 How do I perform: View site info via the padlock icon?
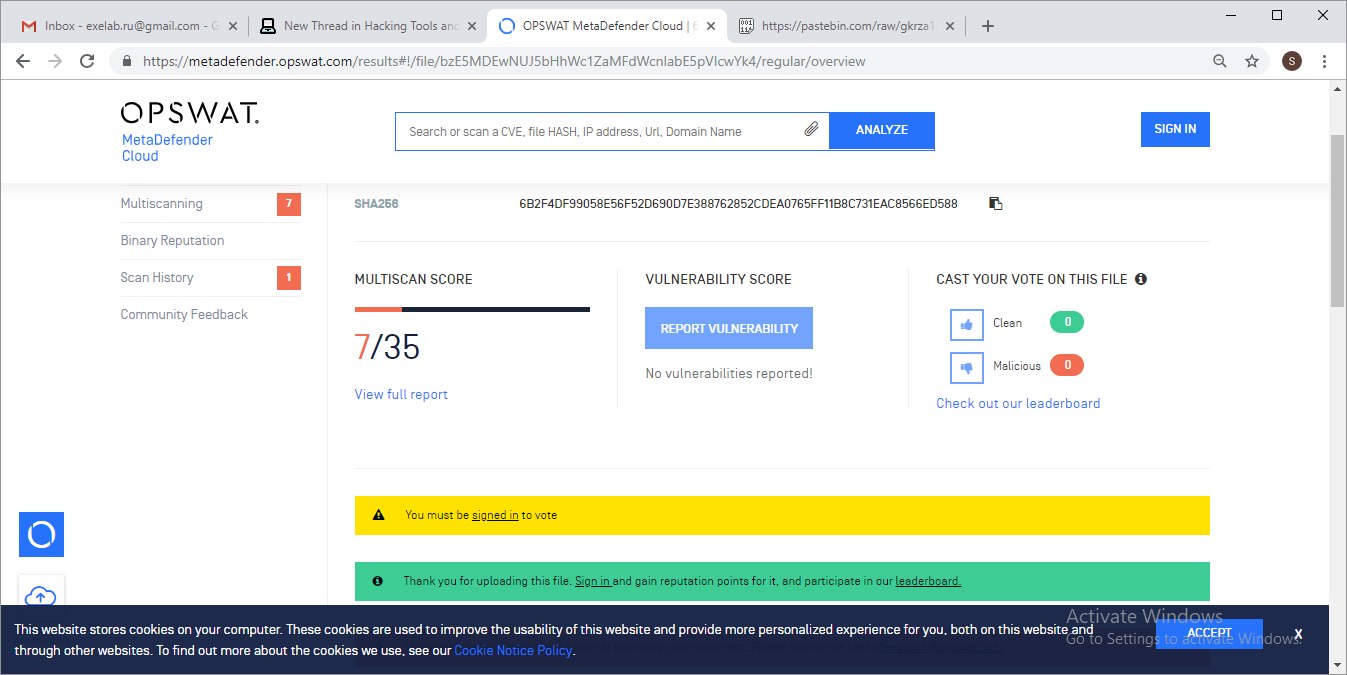pyautogui.click(x=127, y=61)
